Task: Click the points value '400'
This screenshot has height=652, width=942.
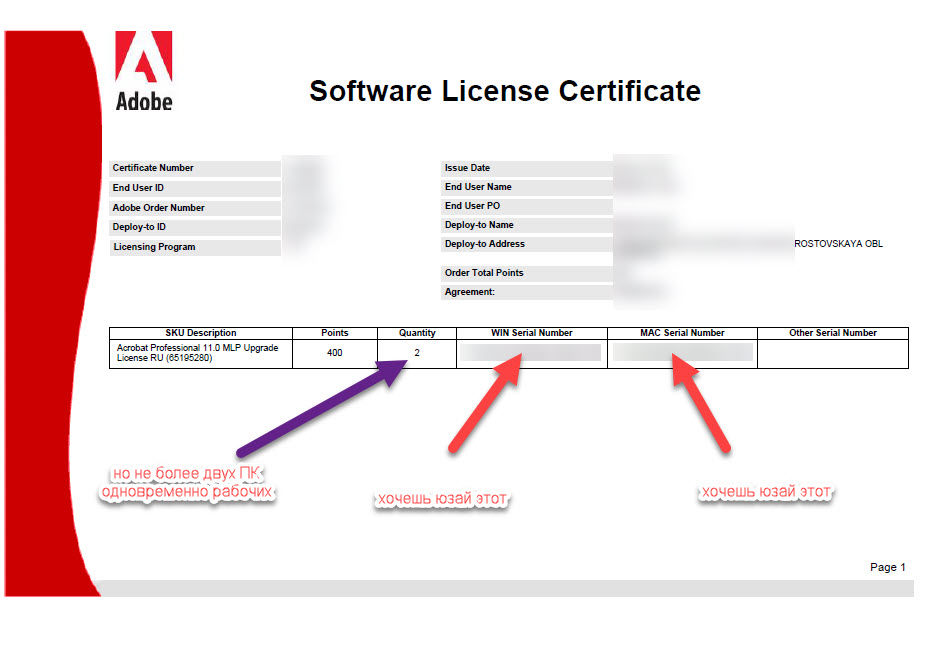Action: (335, 353)
